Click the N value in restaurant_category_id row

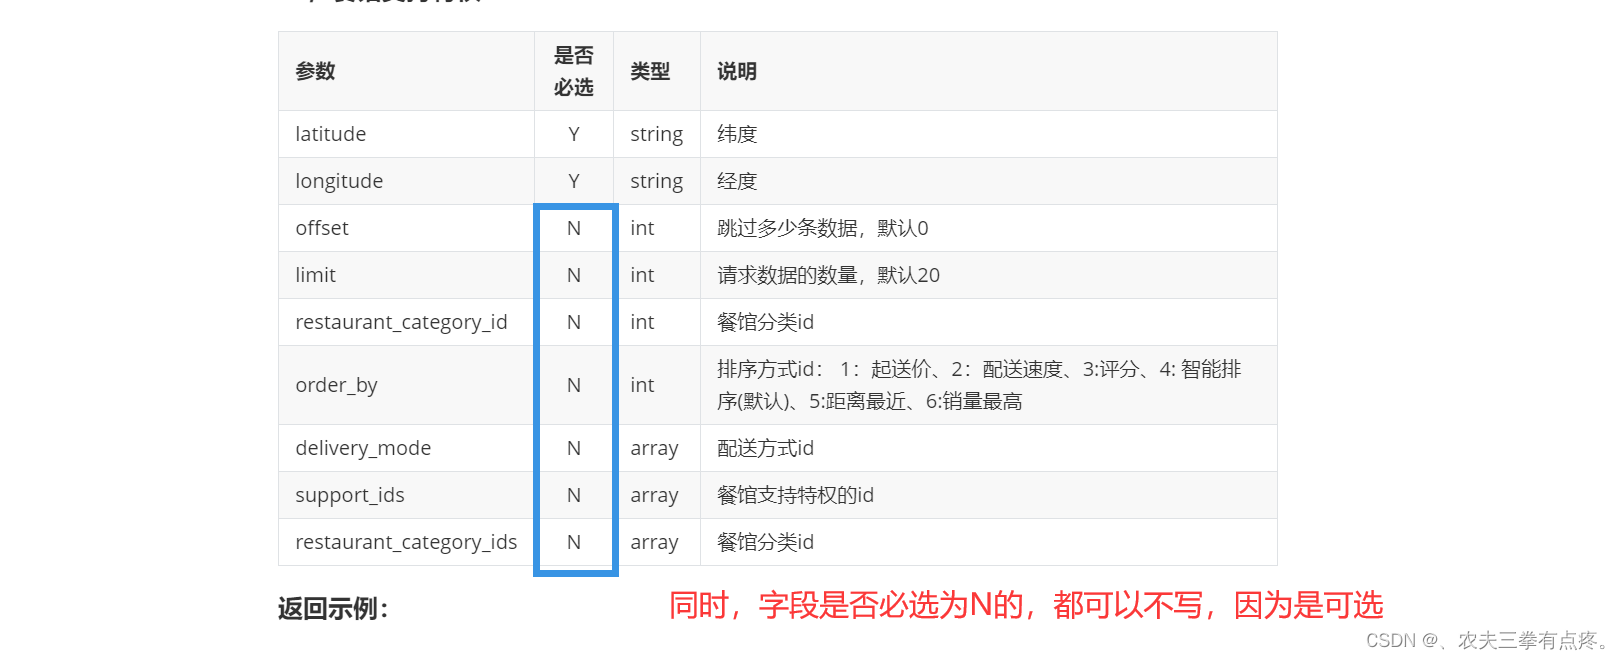point(574,322)
